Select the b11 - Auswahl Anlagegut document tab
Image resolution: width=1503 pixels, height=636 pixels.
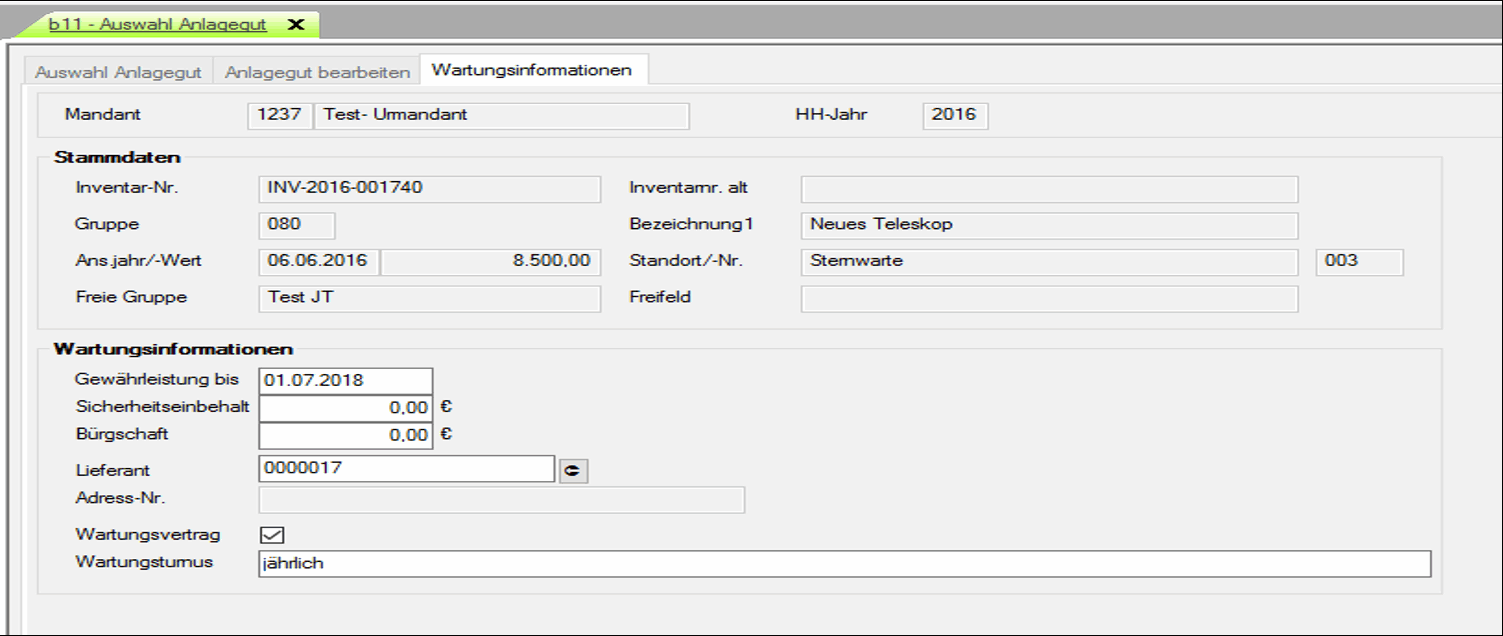pyautogui.click(x=158, y=25)
